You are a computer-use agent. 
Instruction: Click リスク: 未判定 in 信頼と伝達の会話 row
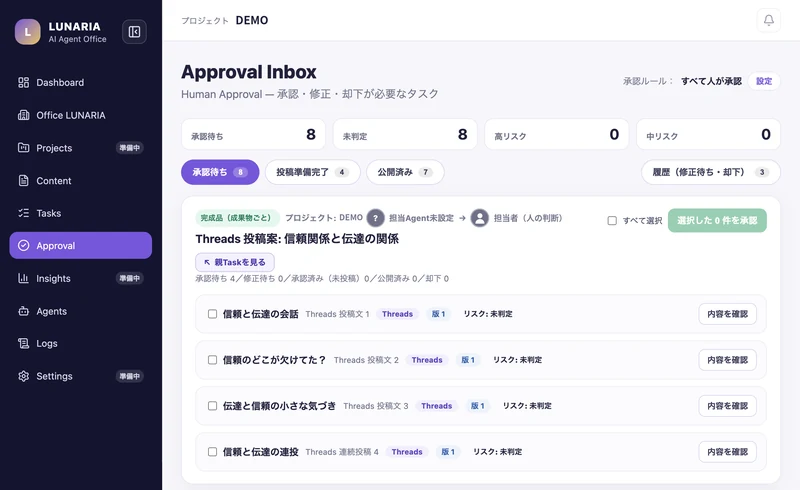pyautogui.click(x=488, y=314)
